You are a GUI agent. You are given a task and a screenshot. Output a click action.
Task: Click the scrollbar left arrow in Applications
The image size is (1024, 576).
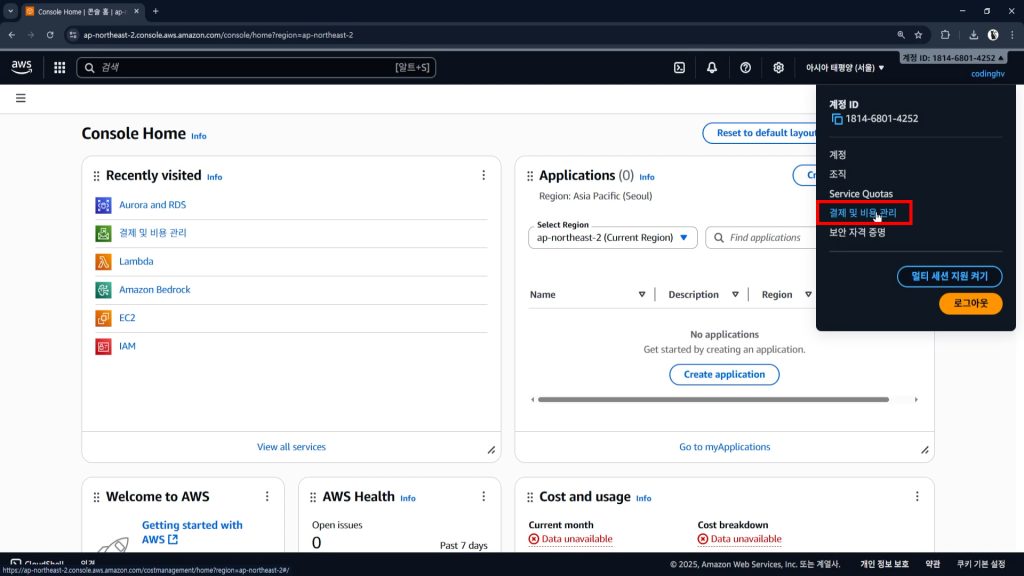coord(533,399)
